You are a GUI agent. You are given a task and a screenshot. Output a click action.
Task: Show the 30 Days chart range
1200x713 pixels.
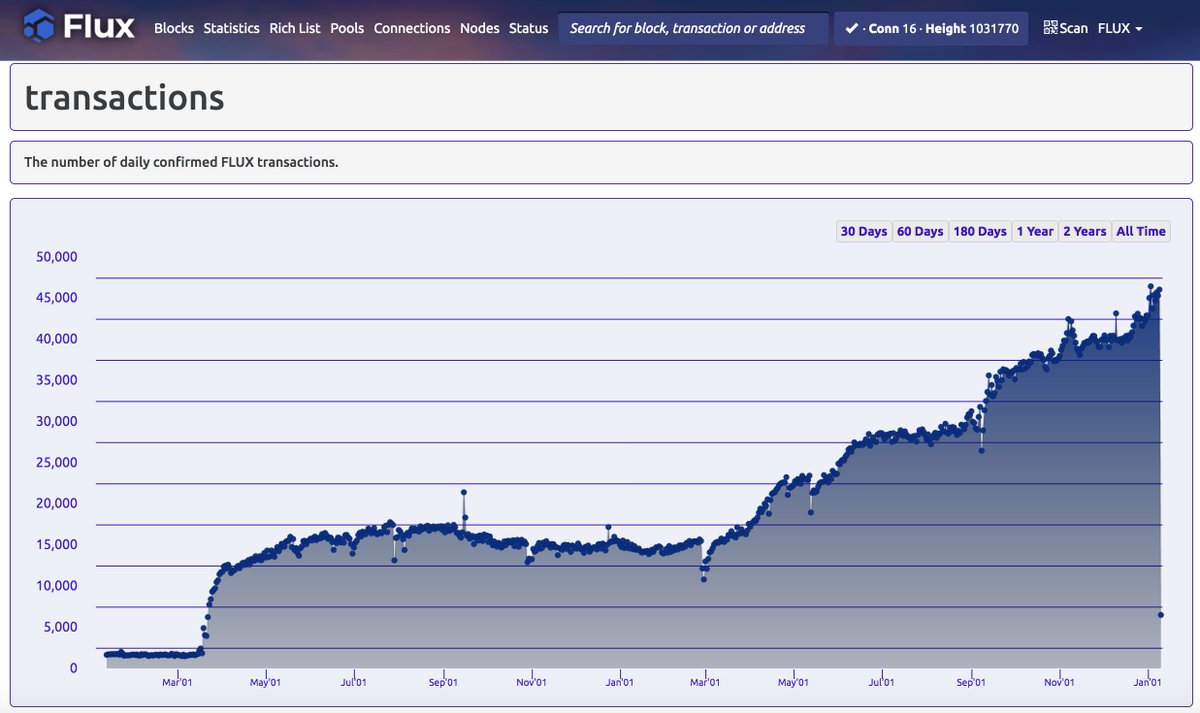[864, 231]
